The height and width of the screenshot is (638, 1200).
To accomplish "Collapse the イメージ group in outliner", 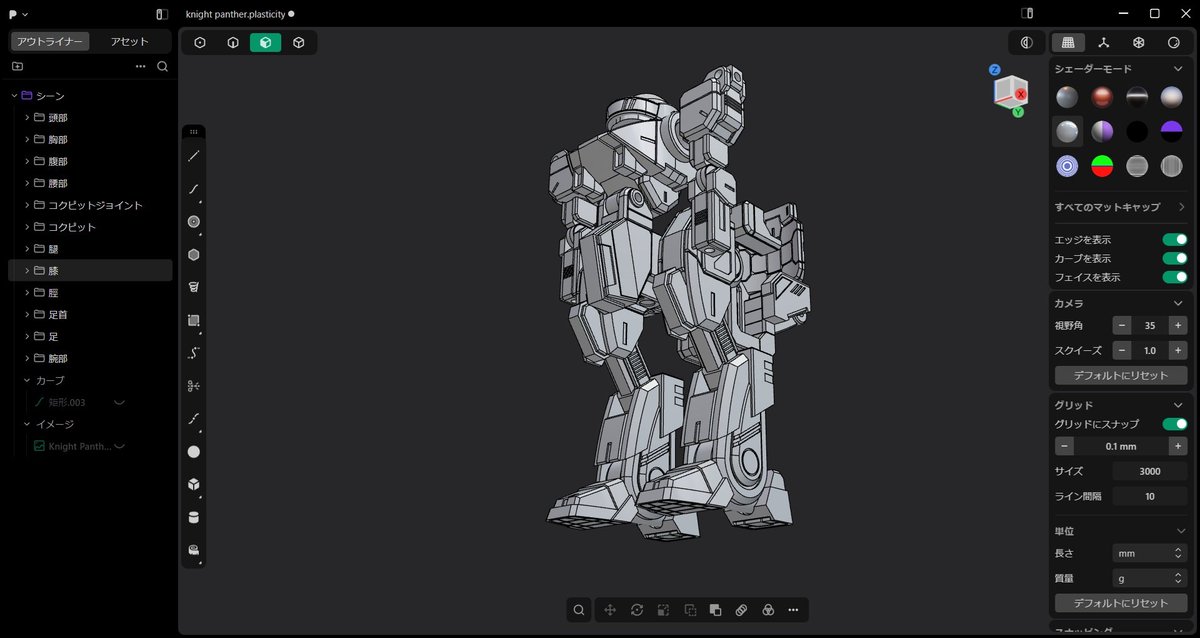I will click(27, 424).
